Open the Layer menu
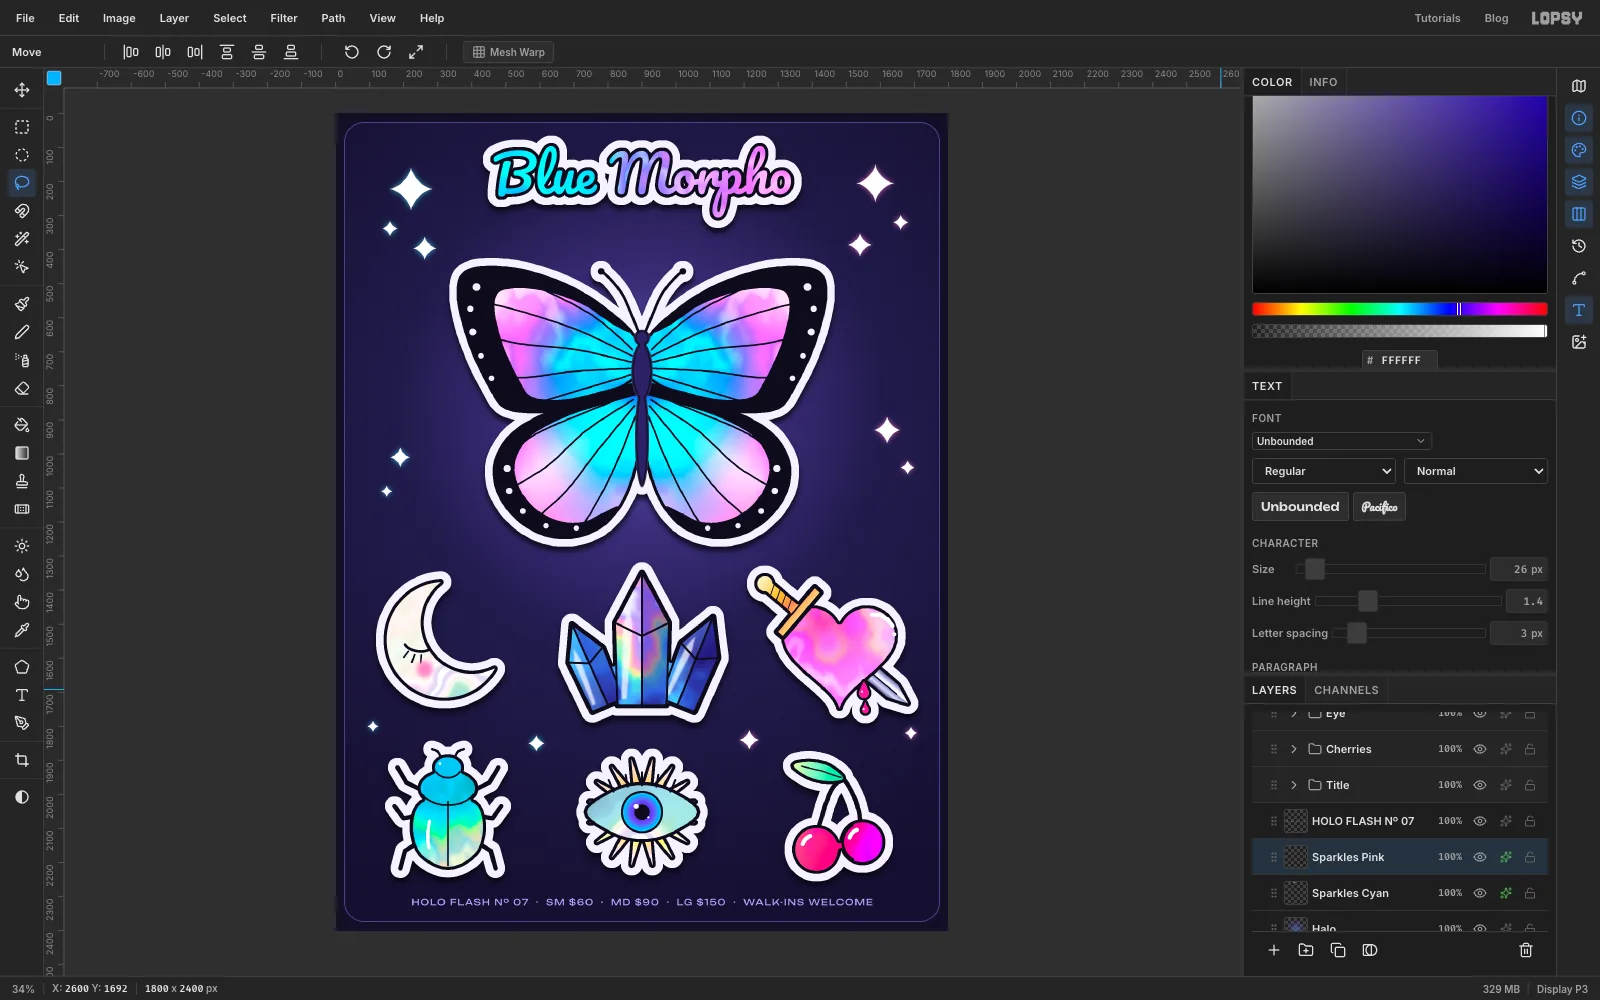 click(174, 18)
